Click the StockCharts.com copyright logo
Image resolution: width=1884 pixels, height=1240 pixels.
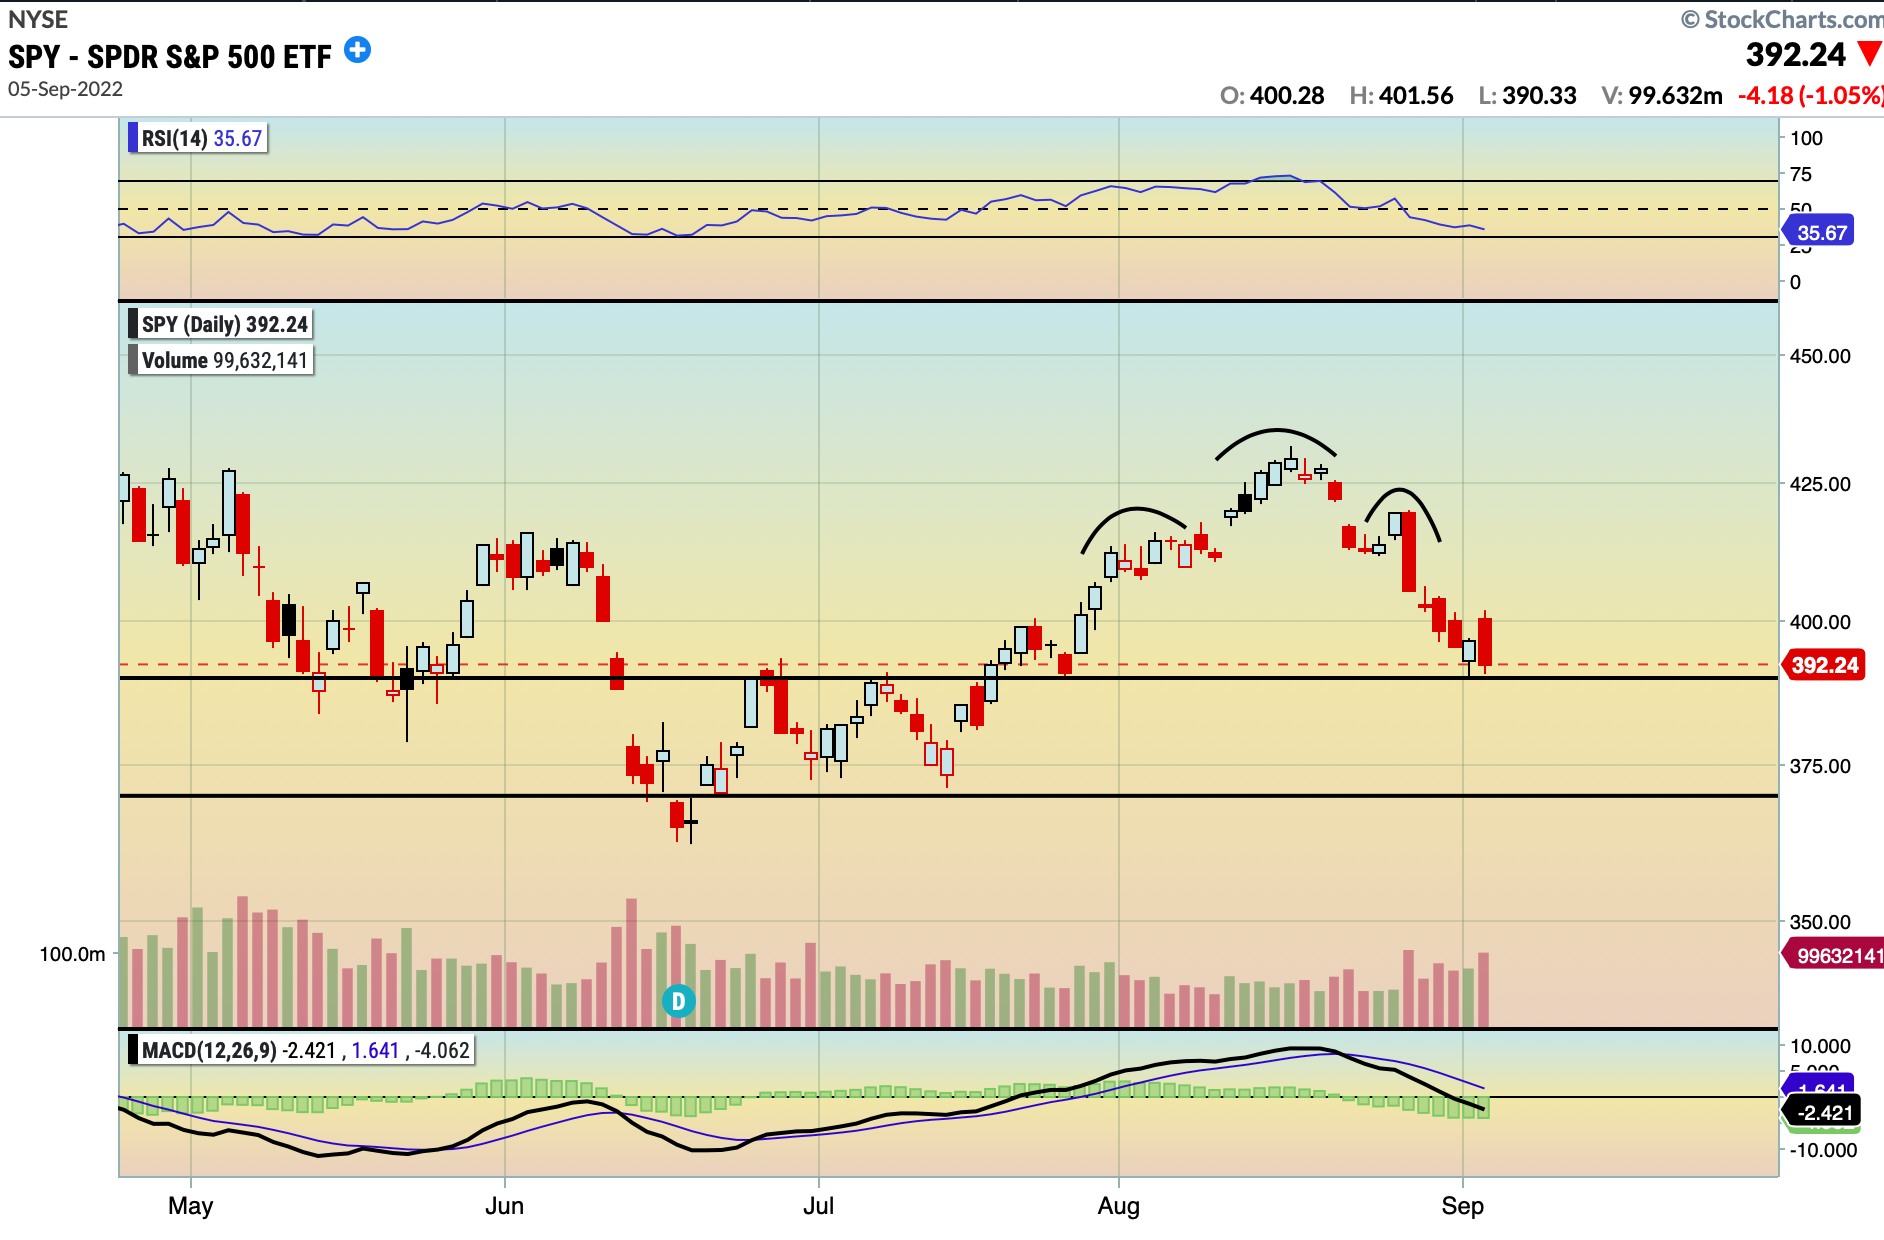1778,18
